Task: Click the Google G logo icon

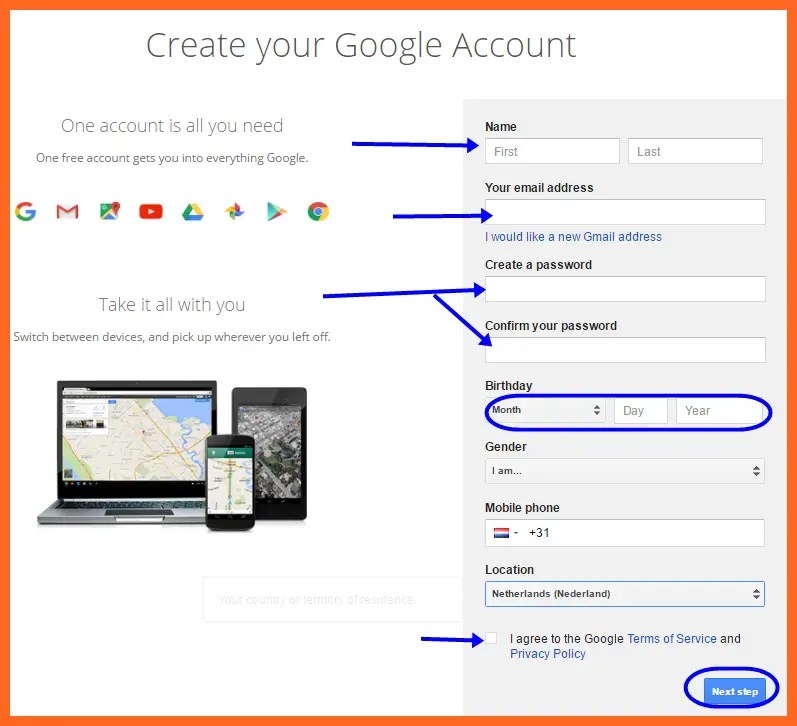Action: click(25, 211)
